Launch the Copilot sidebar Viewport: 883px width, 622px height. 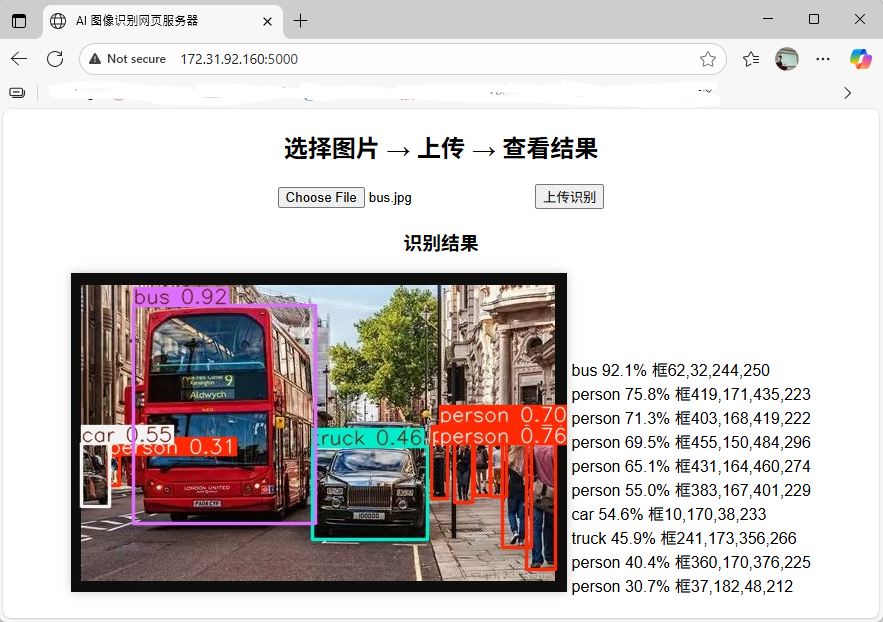860,59
